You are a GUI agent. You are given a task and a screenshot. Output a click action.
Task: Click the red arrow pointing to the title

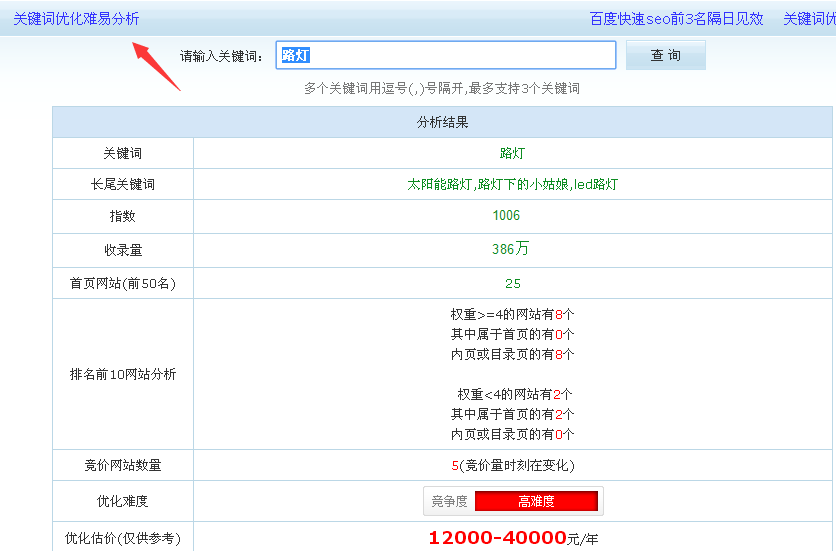click(x=156, y=67)
